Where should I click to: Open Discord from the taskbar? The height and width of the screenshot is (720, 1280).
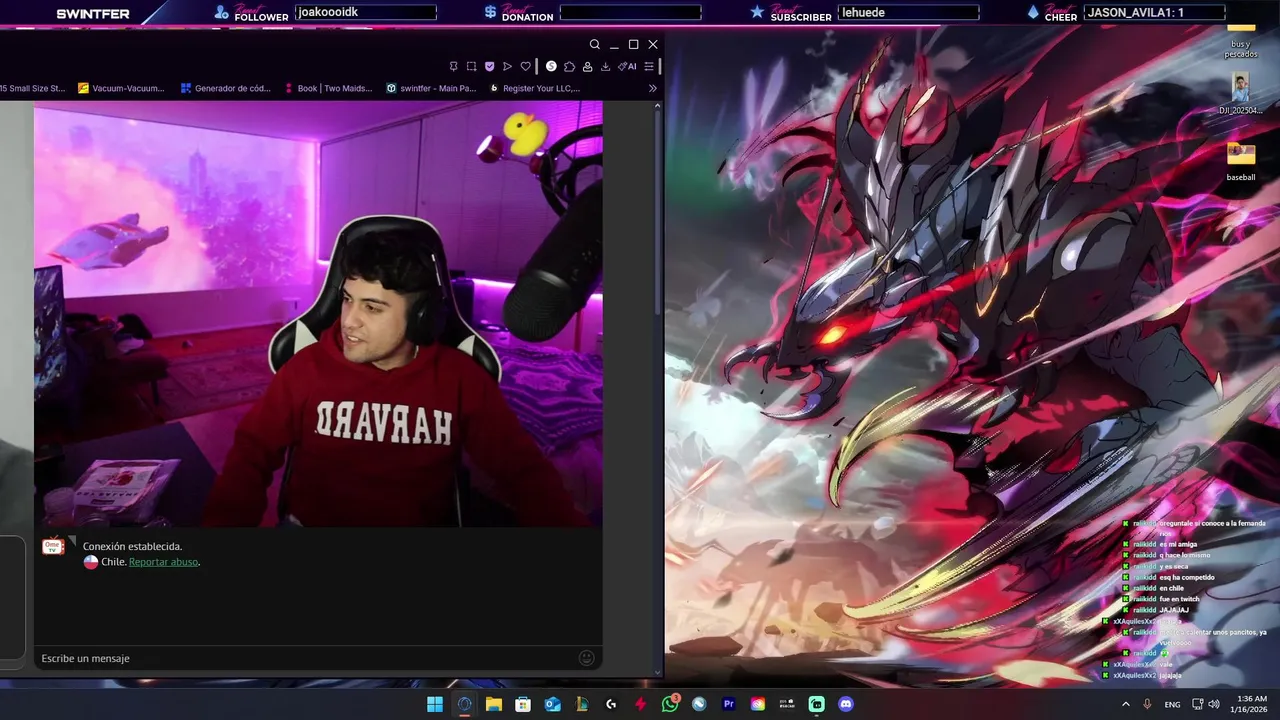coord(846,704)
